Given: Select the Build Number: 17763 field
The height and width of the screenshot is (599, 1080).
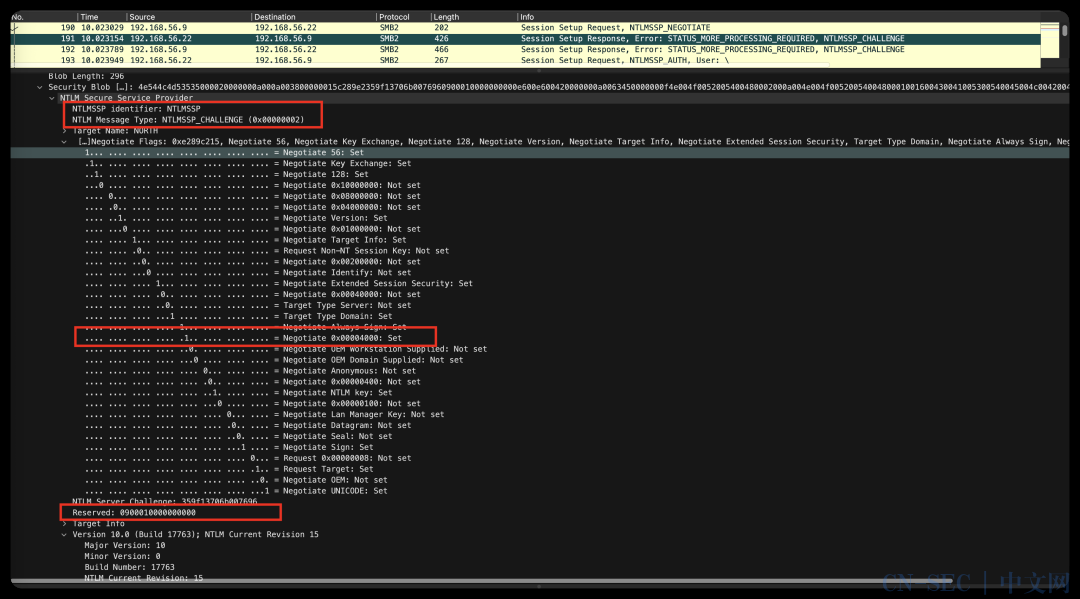Looking at the screenshot, I should (129, 567).
